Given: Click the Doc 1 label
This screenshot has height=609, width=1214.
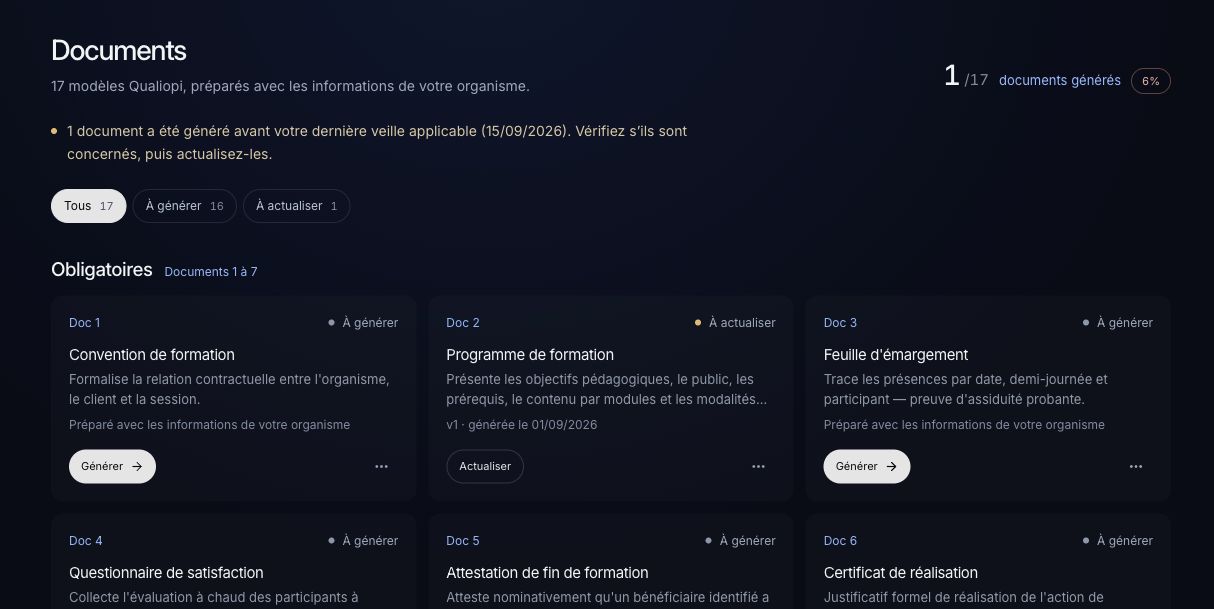Looking at the screenshot, I should (x=85, y=323).
